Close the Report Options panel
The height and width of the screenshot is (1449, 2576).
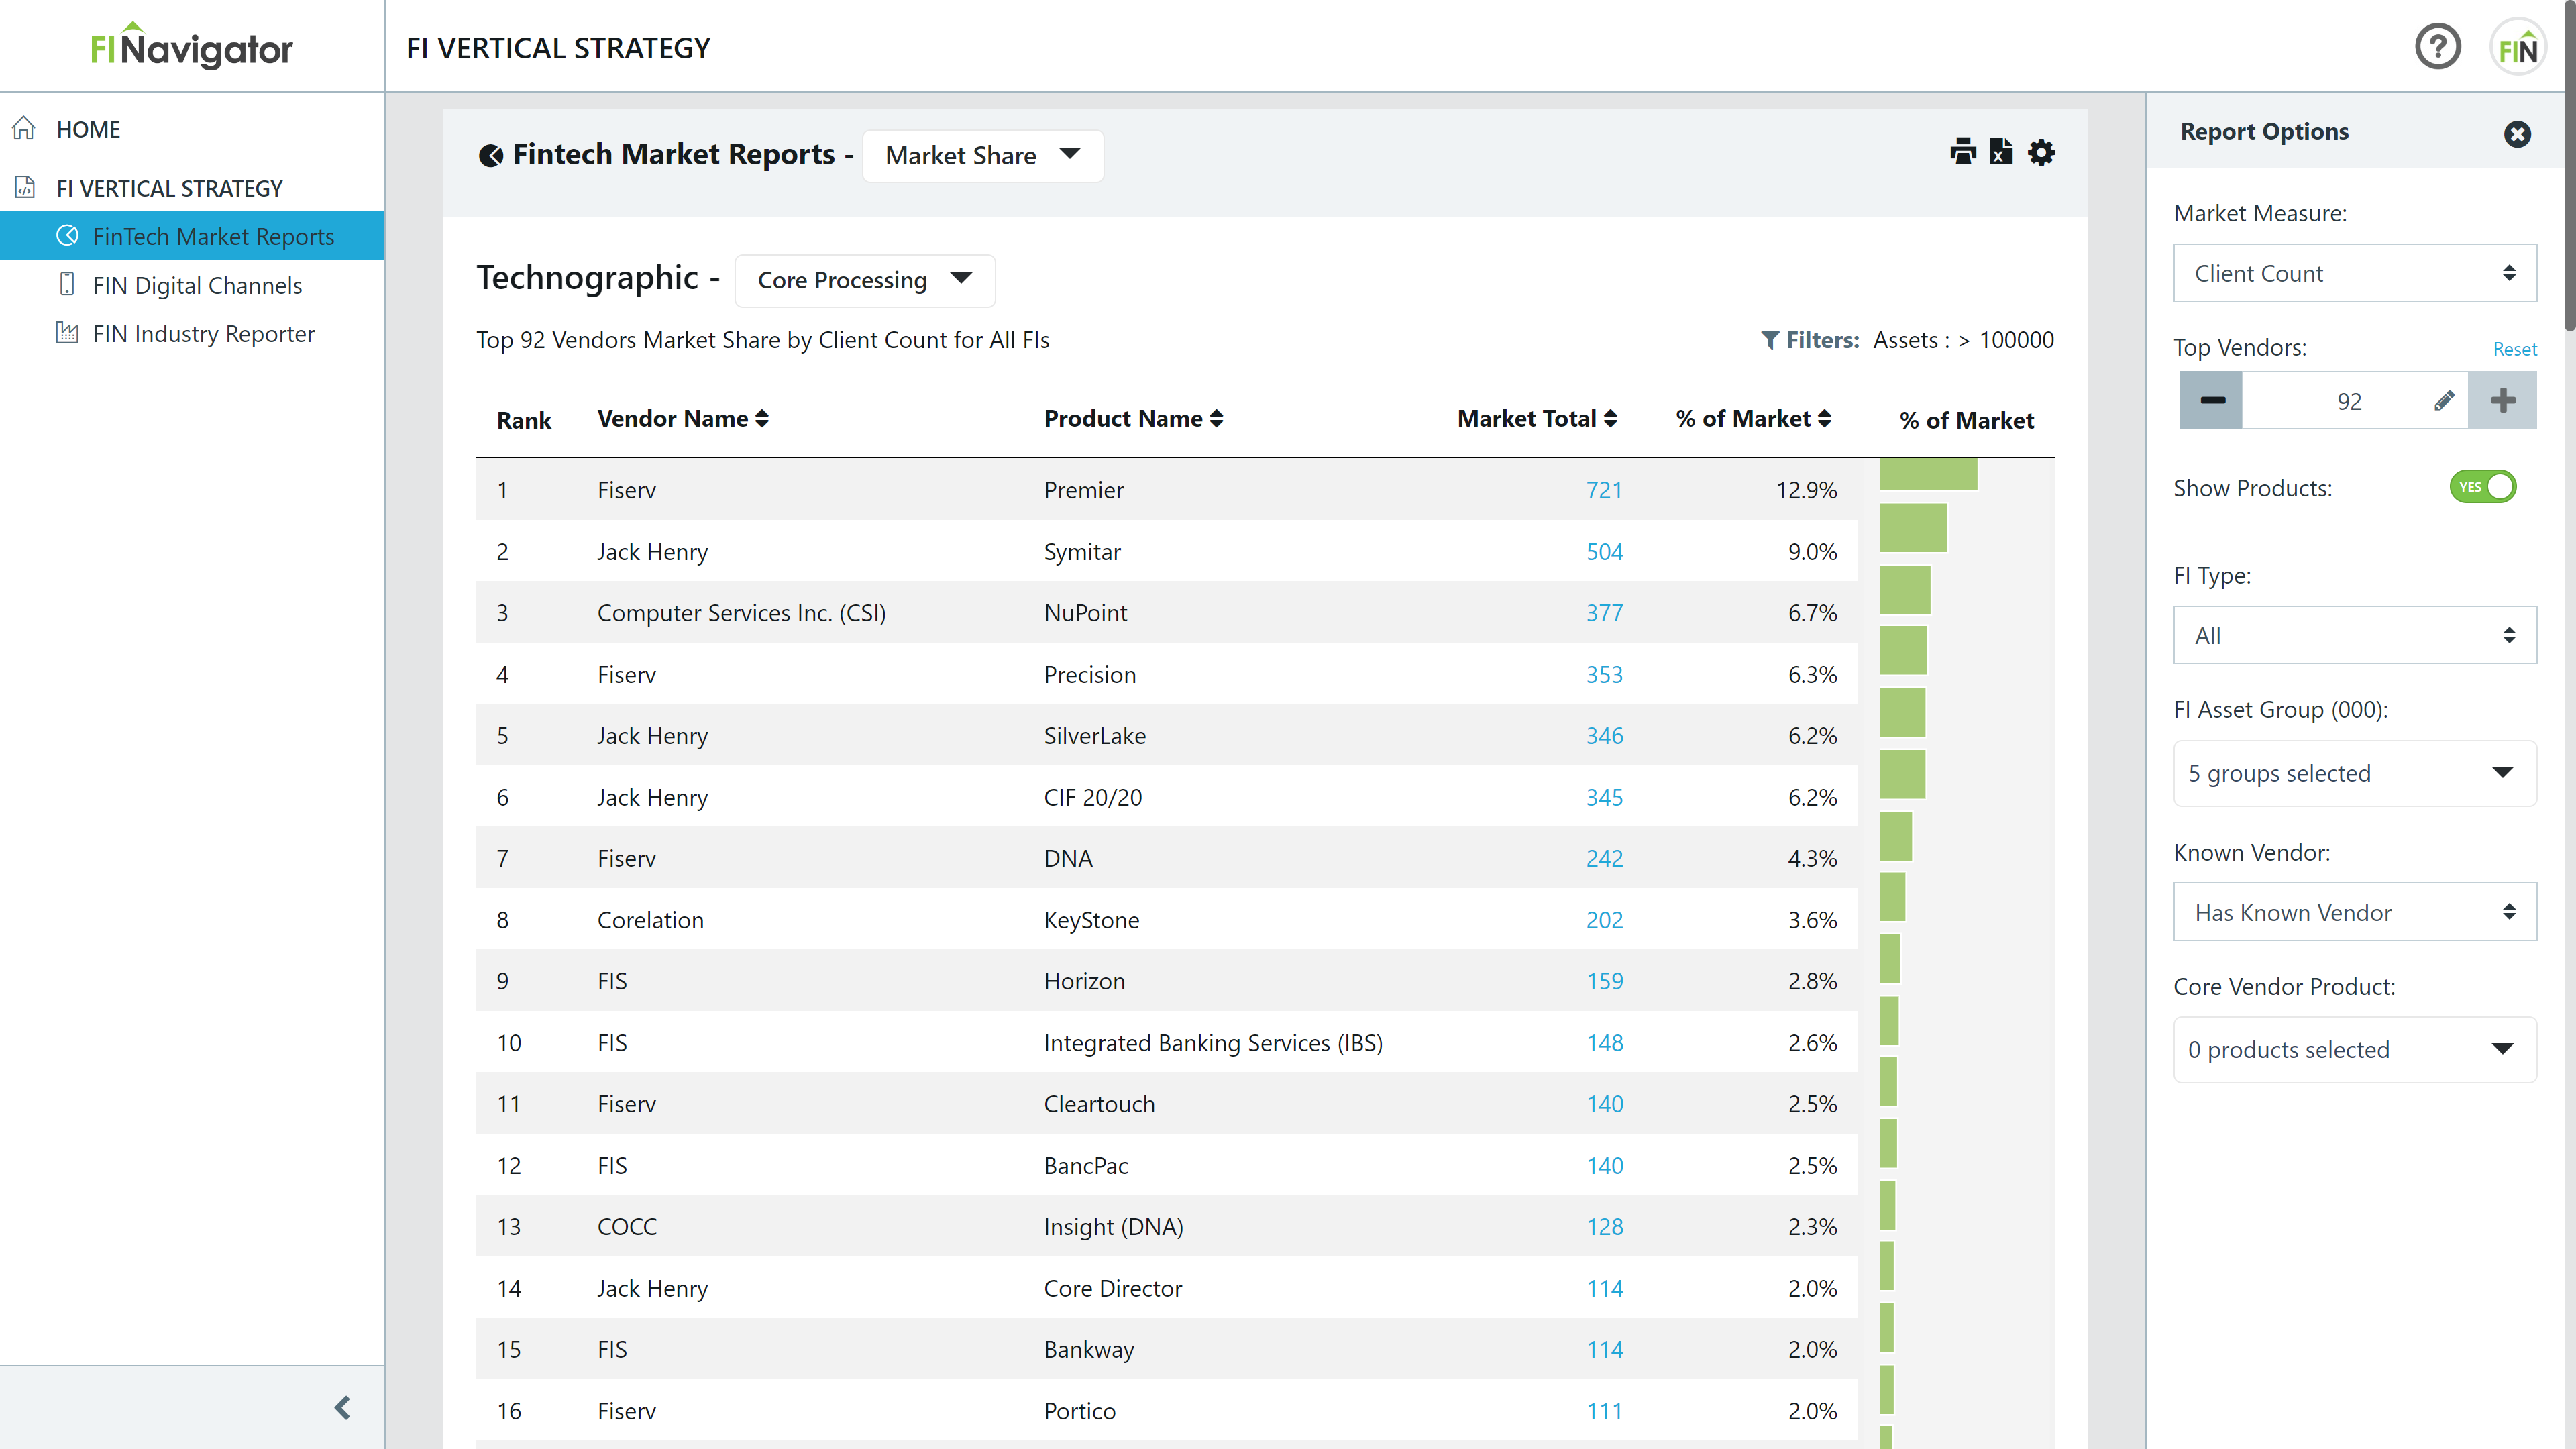pyautogui.click(x=2517, y=133)
